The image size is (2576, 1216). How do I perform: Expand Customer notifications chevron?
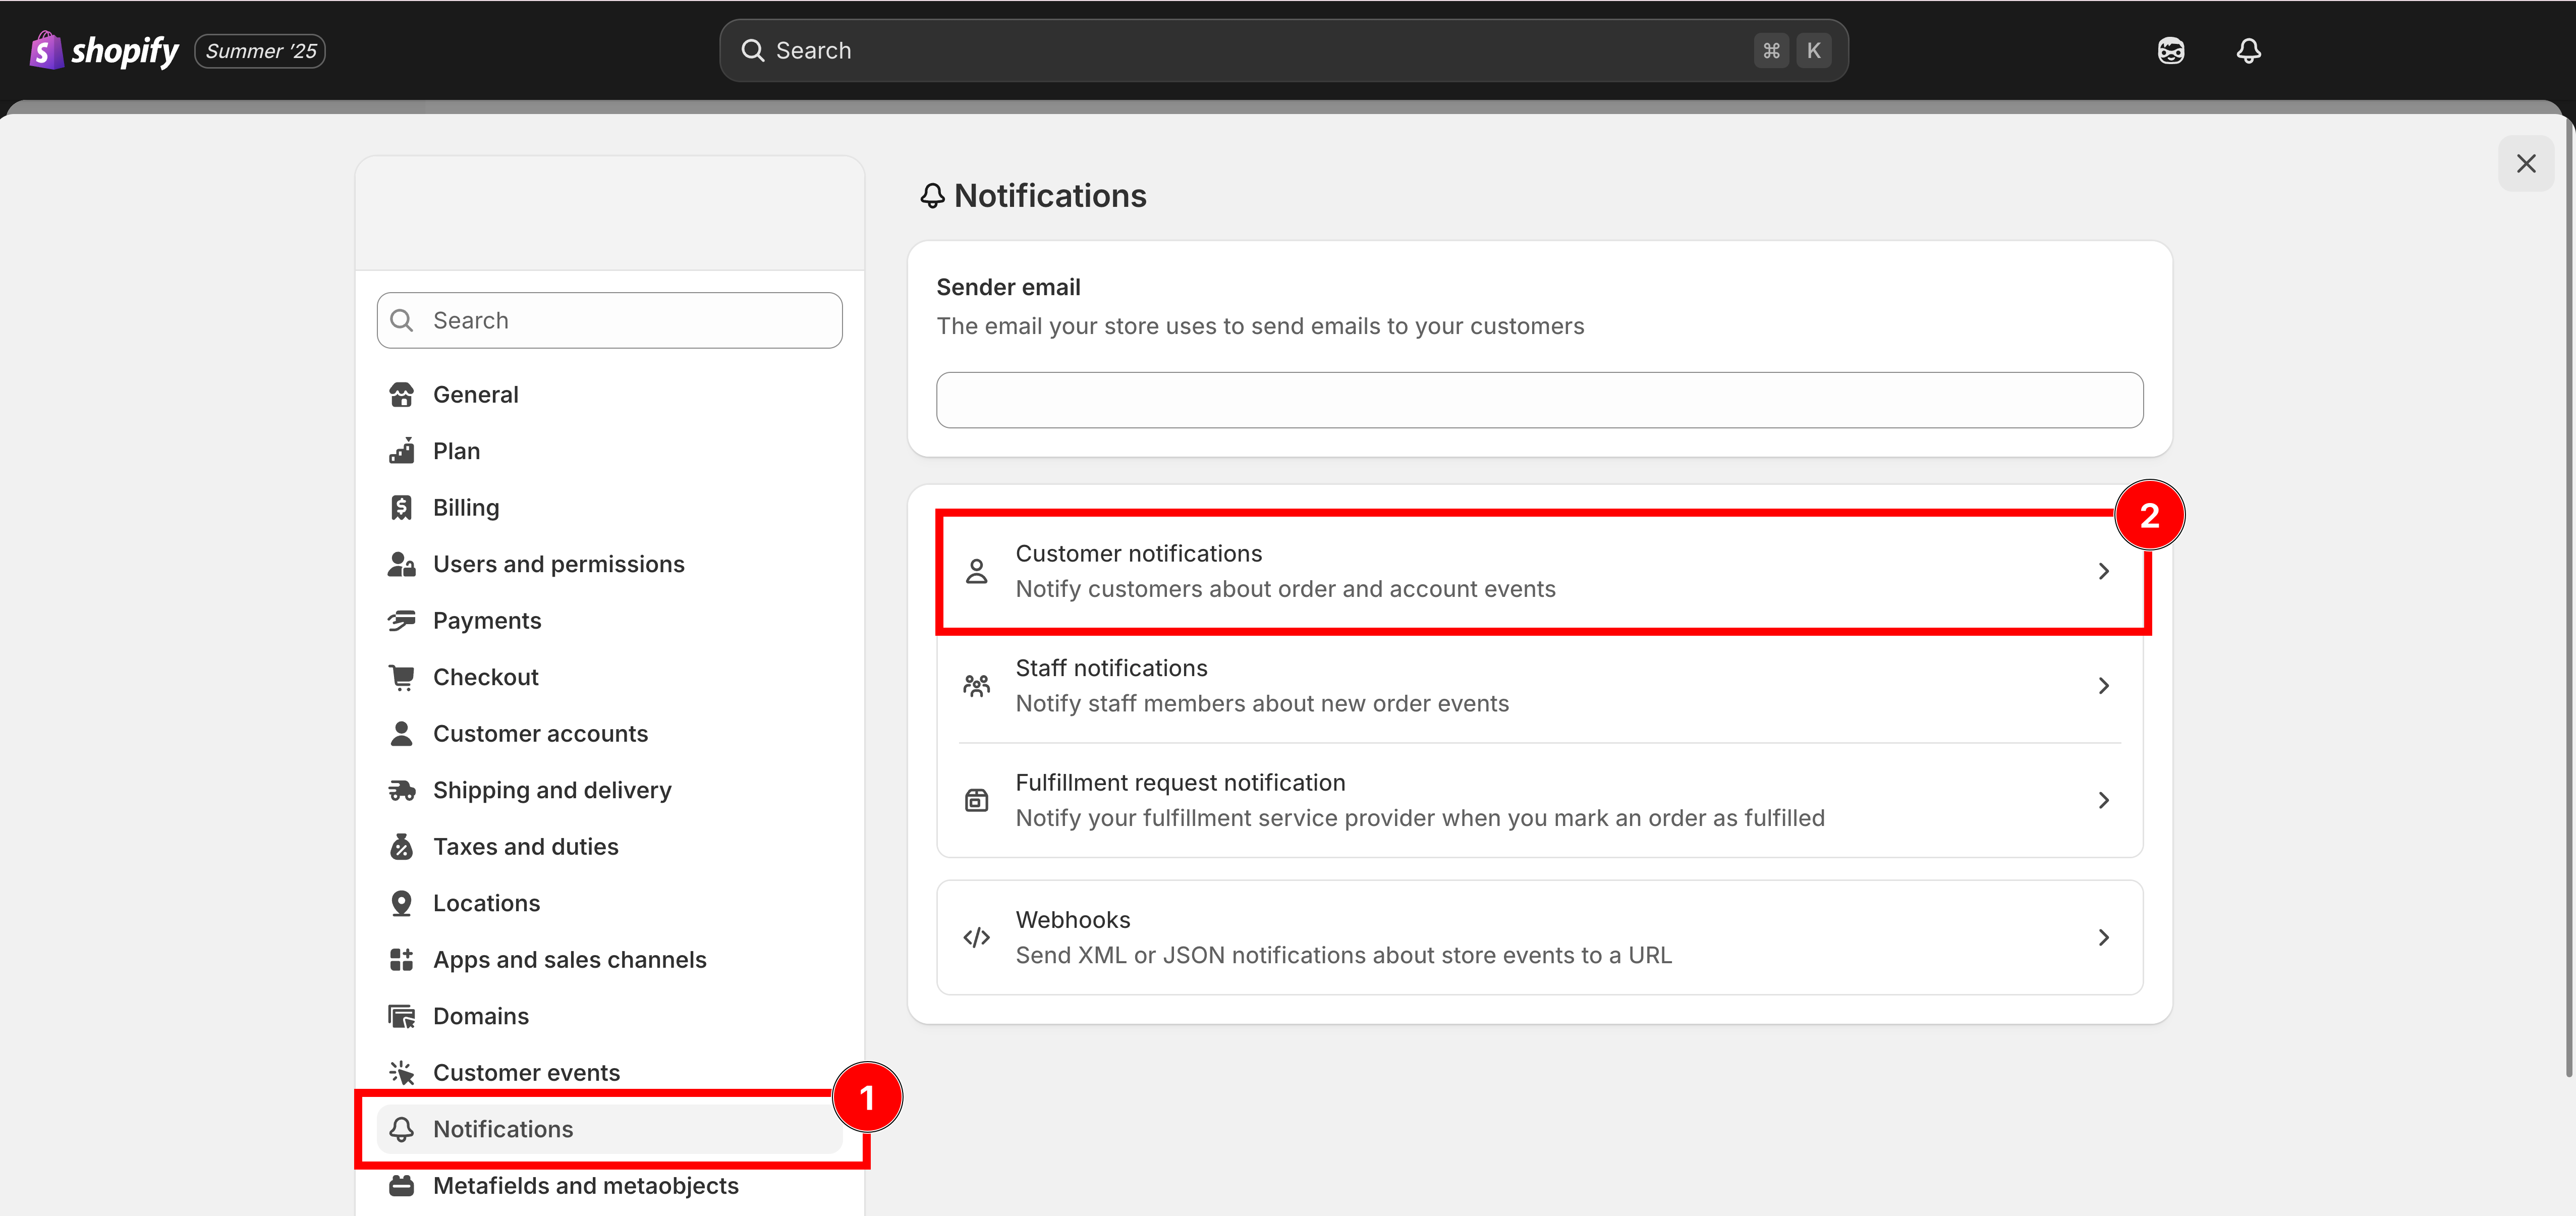[2104, 572]
